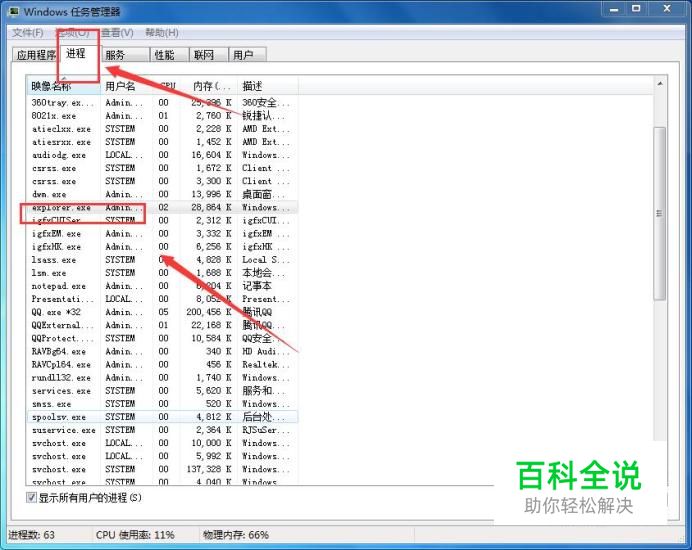The width and height of the screenshot is (692, 550).
Task: Click the 物理内存: 66% status entry
Action: coord(236,535)
